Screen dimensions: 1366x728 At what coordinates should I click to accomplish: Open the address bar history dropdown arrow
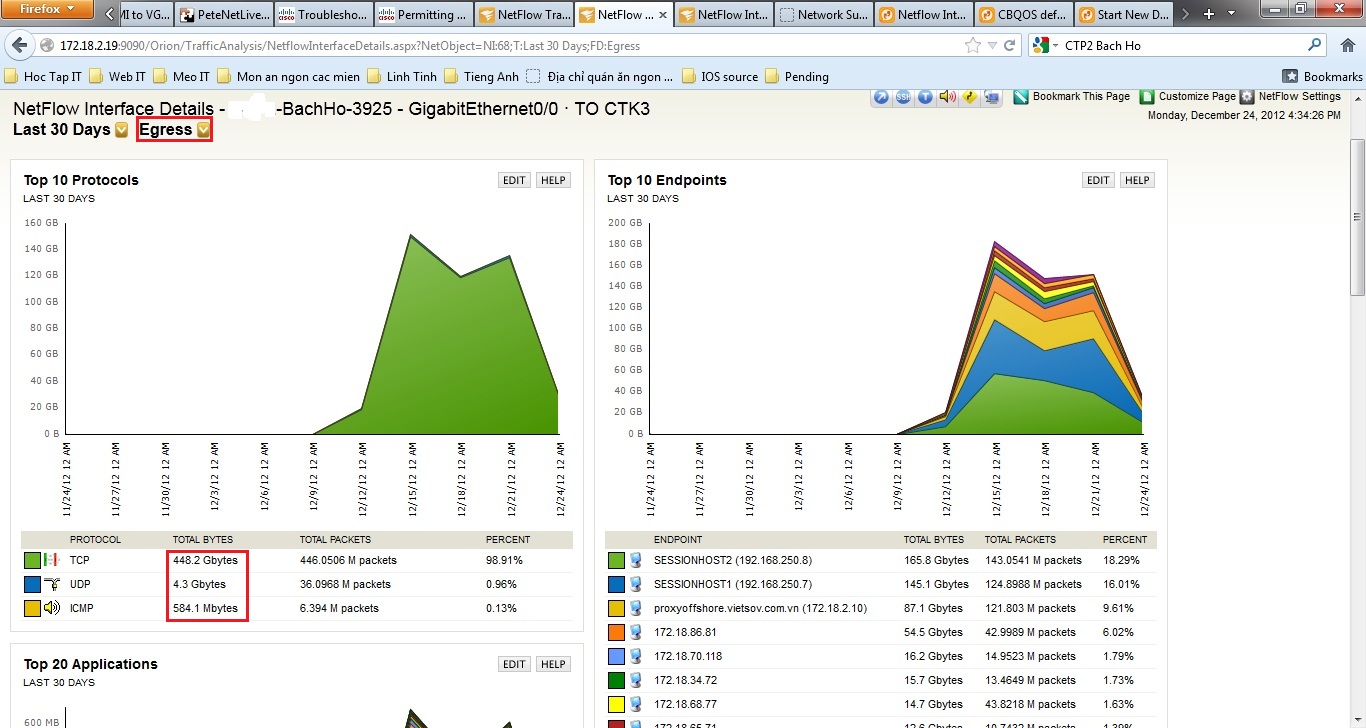992,45
